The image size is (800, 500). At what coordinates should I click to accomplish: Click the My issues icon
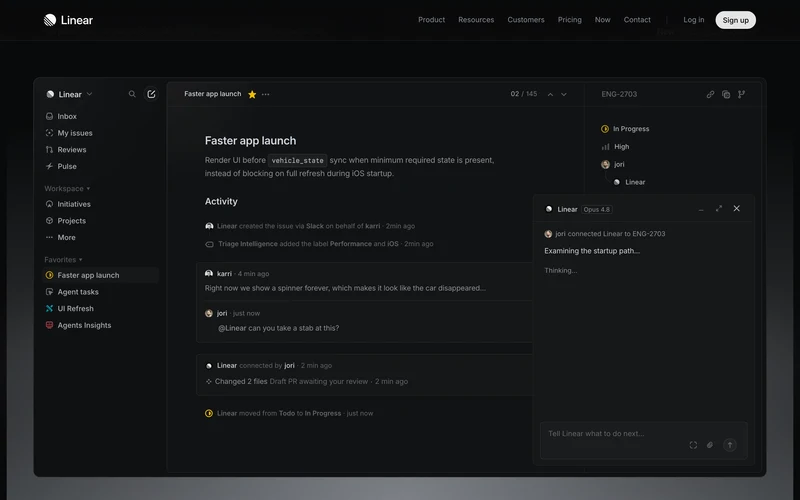coord(49,133)
